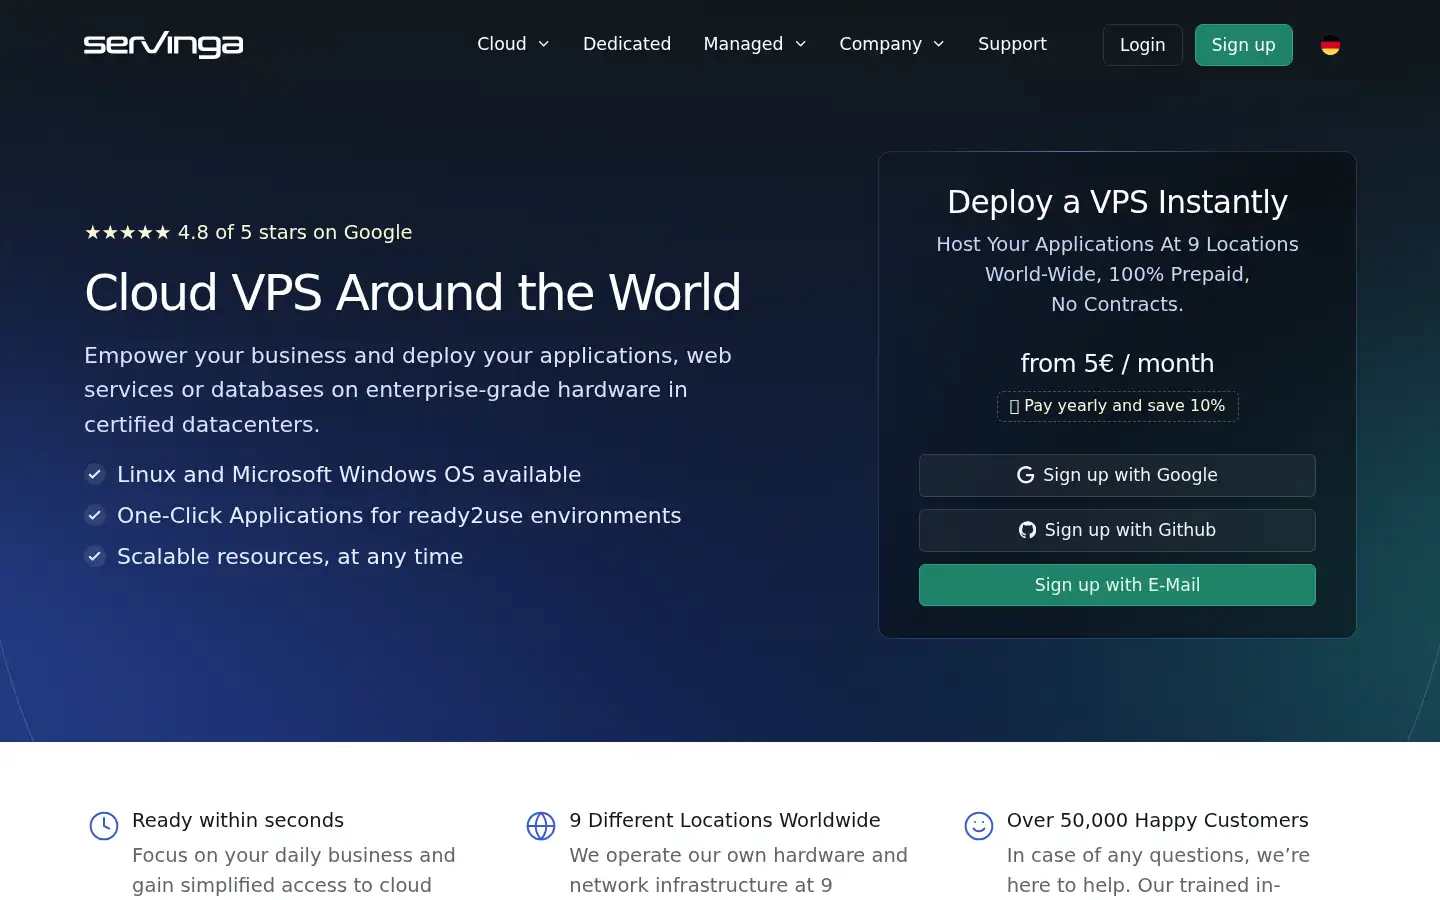Open the Dedicated menu item
This screenshot has width=1440, height=900.
[x=627, y=44]
